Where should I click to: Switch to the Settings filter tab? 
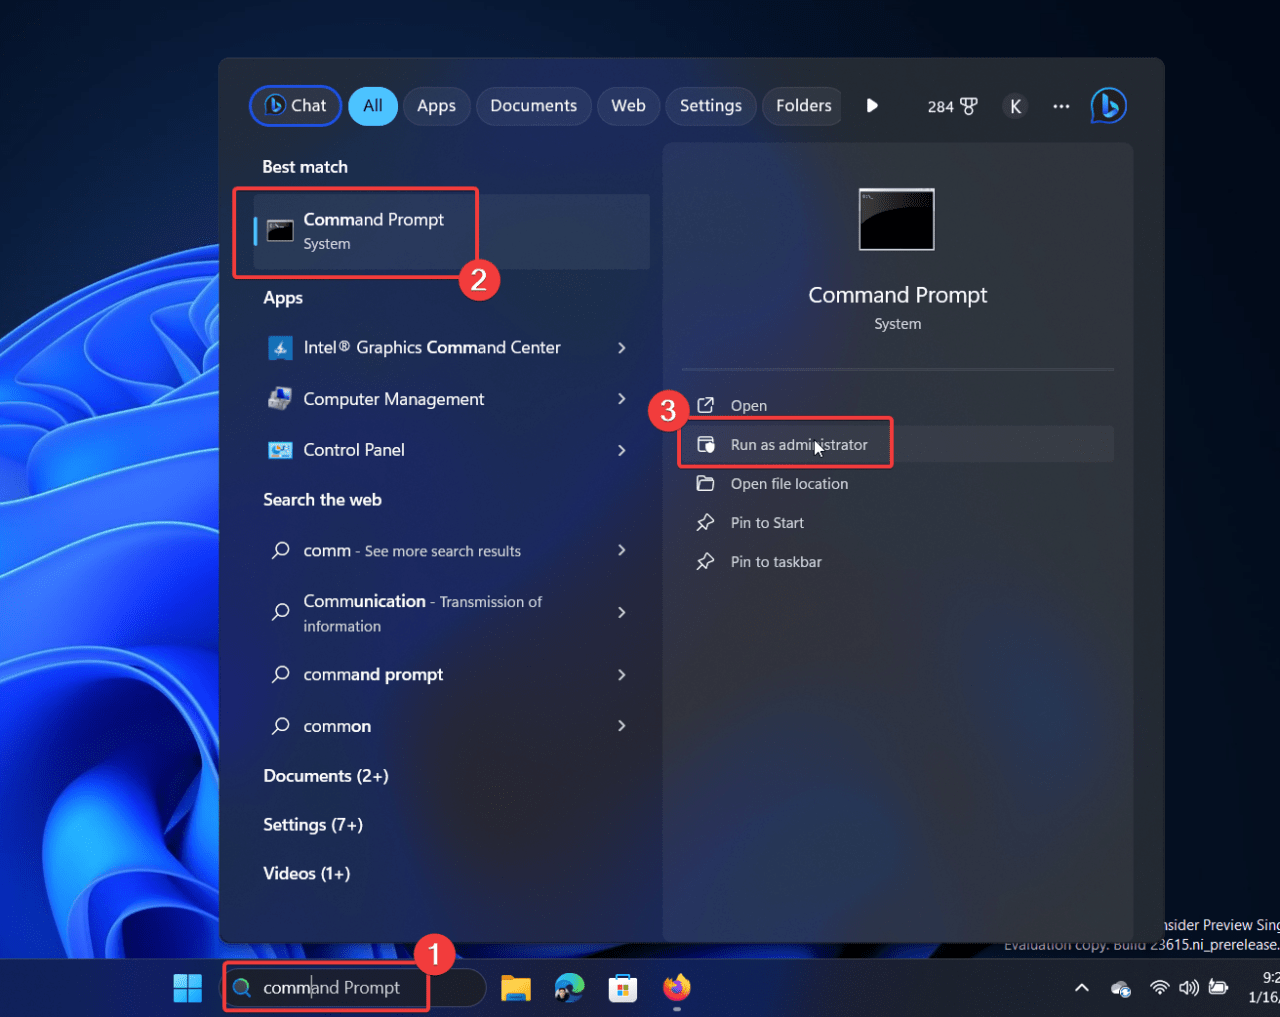click(710, 105)
